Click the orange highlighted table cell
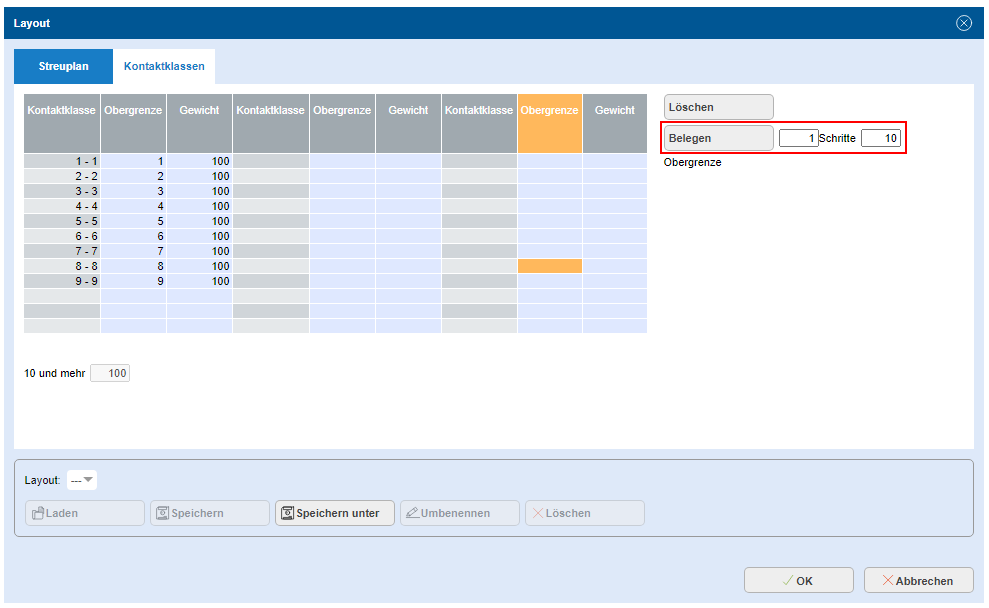This screenshot has height=608, width=989. coord(549,266)
